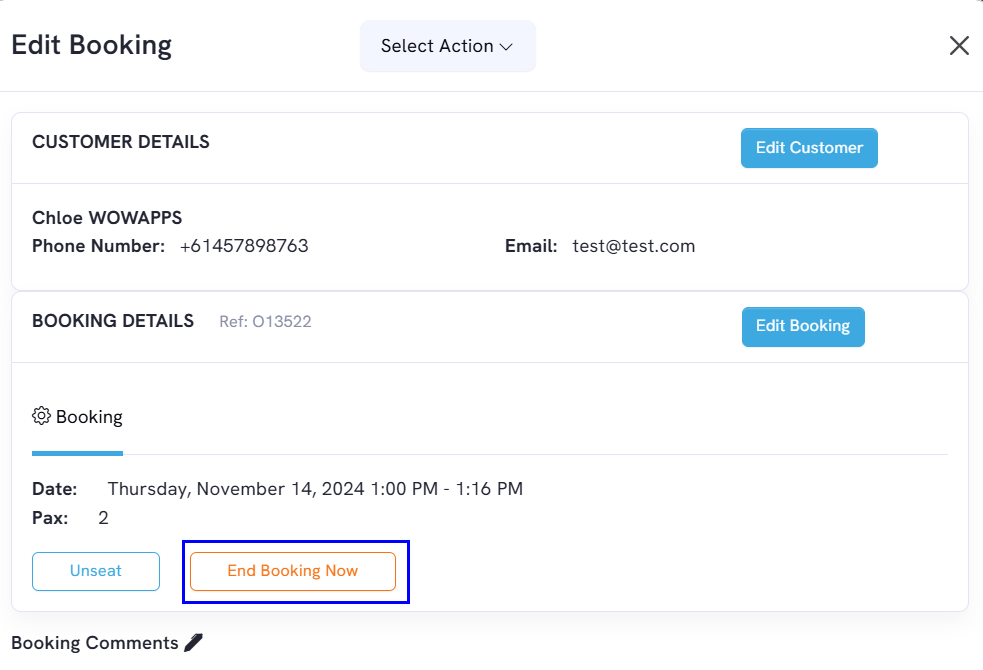
Task: Click the BOOKING DETAILS section header
Action: [113, 321]
